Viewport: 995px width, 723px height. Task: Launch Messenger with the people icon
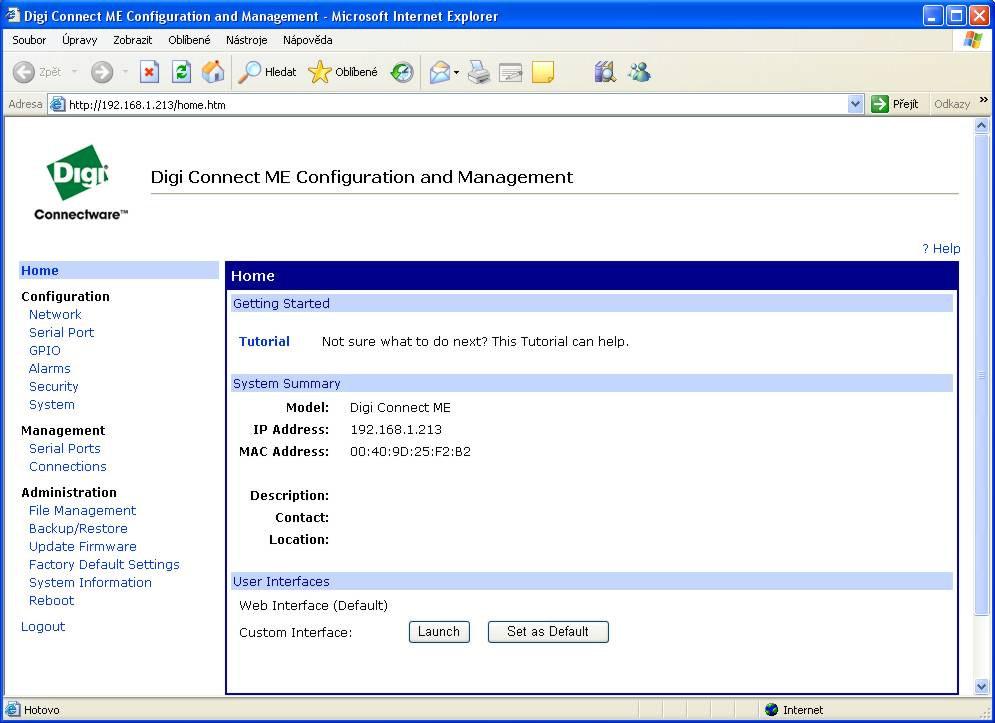pyautogui.click(x=639, y=72)
